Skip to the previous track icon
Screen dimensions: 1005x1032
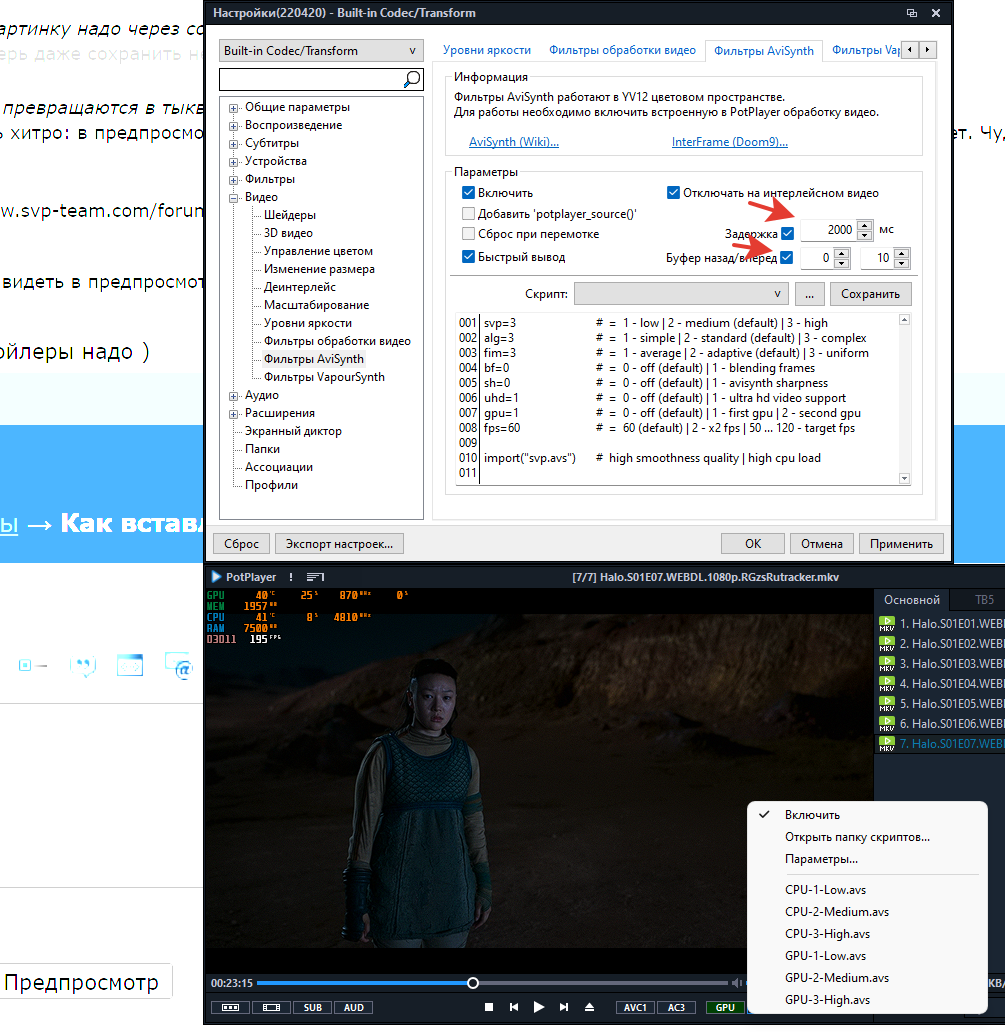tap(514, 1008)
